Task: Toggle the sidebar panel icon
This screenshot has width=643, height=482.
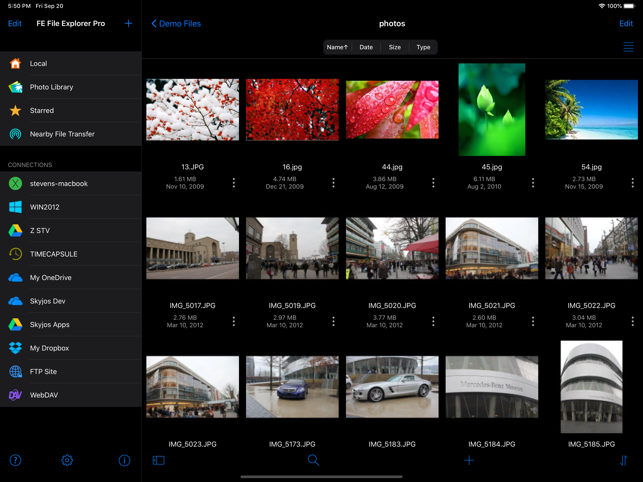Action: pyautogui.click(x=158, y=460)
